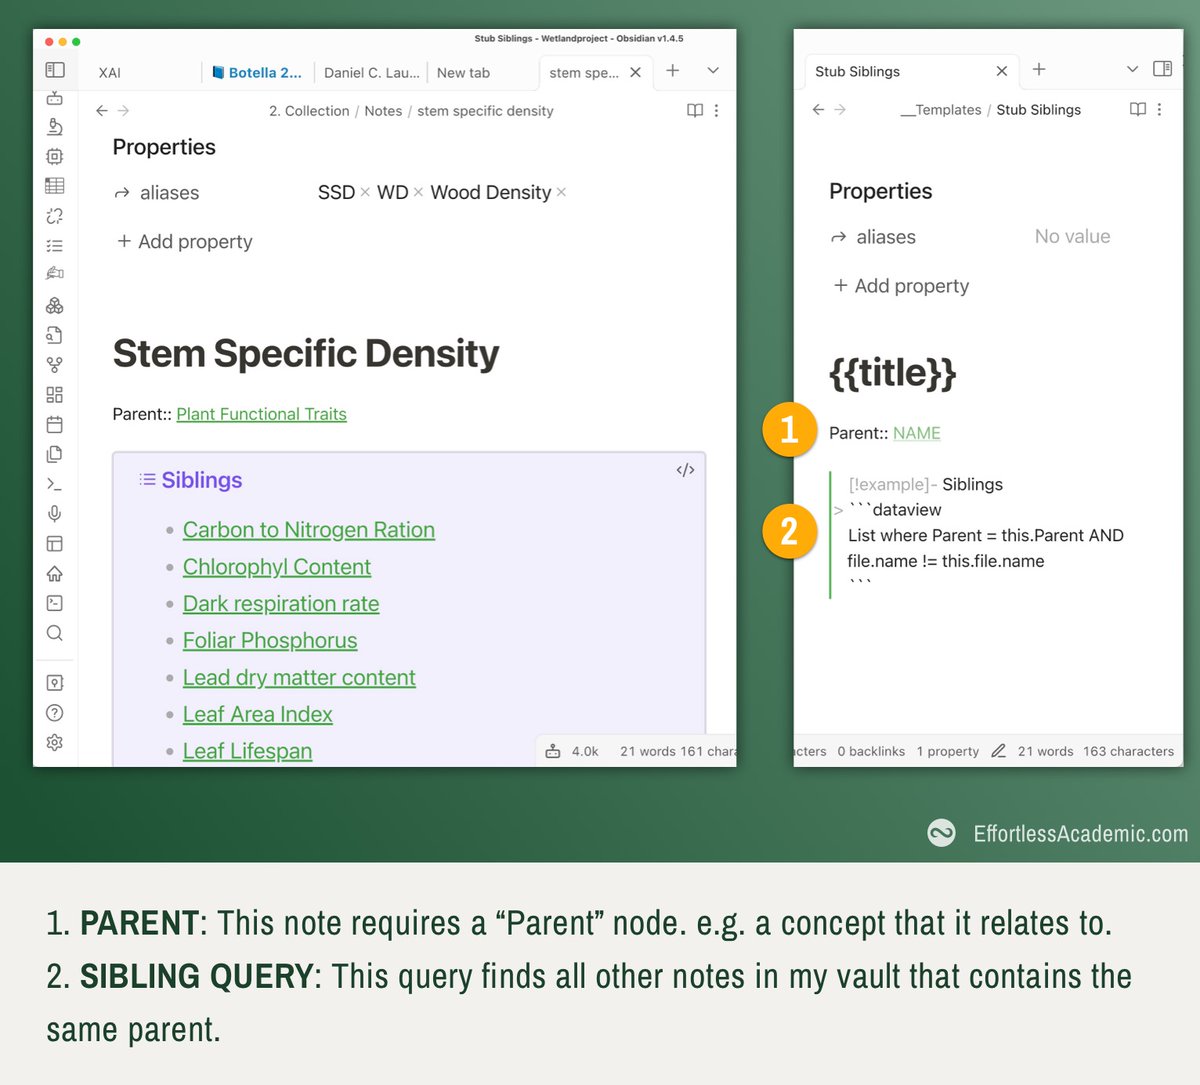Click '__Templates' breadcrumb
Image resolution: width=1200 pixels, height=1085 pixels.
[941, 110]
